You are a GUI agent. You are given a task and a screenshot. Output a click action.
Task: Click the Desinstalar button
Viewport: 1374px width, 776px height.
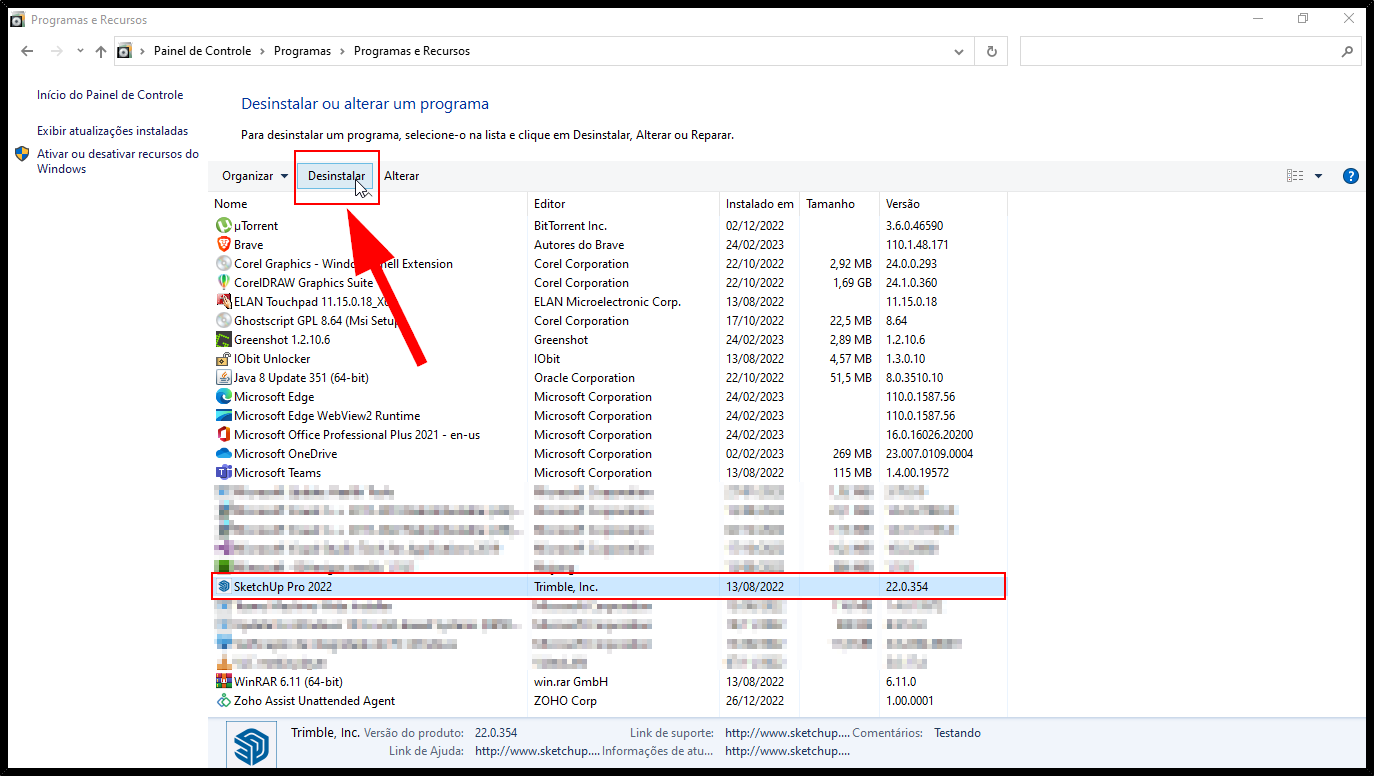336,176
